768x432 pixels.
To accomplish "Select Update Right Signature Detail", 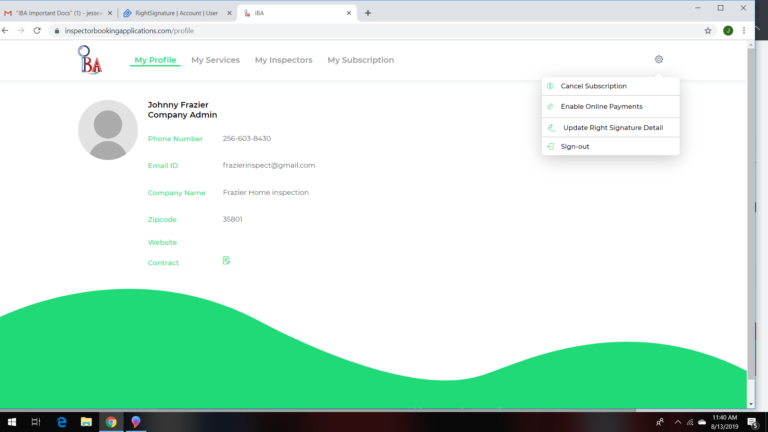I will [x=612, y=128].
